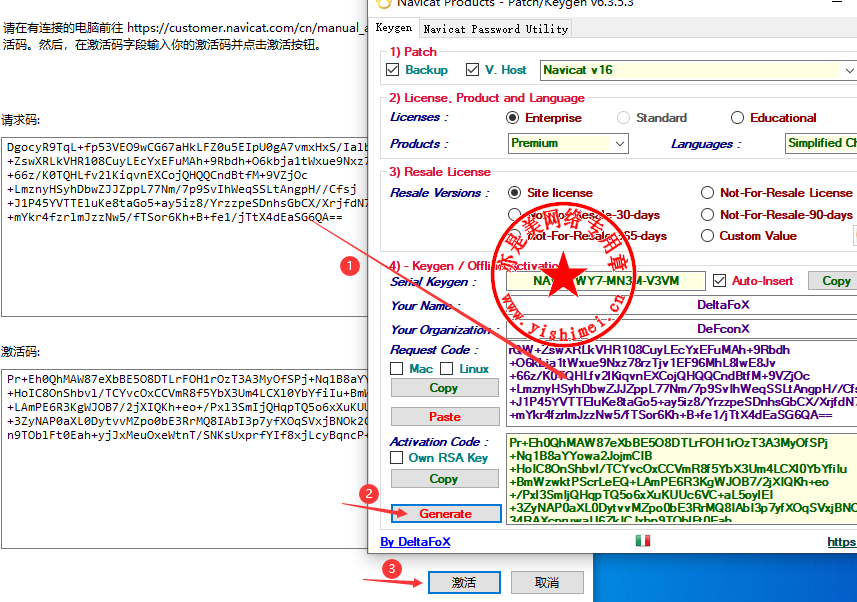
Task: Toggle the Backup checkbox
Action: [392, 69]
